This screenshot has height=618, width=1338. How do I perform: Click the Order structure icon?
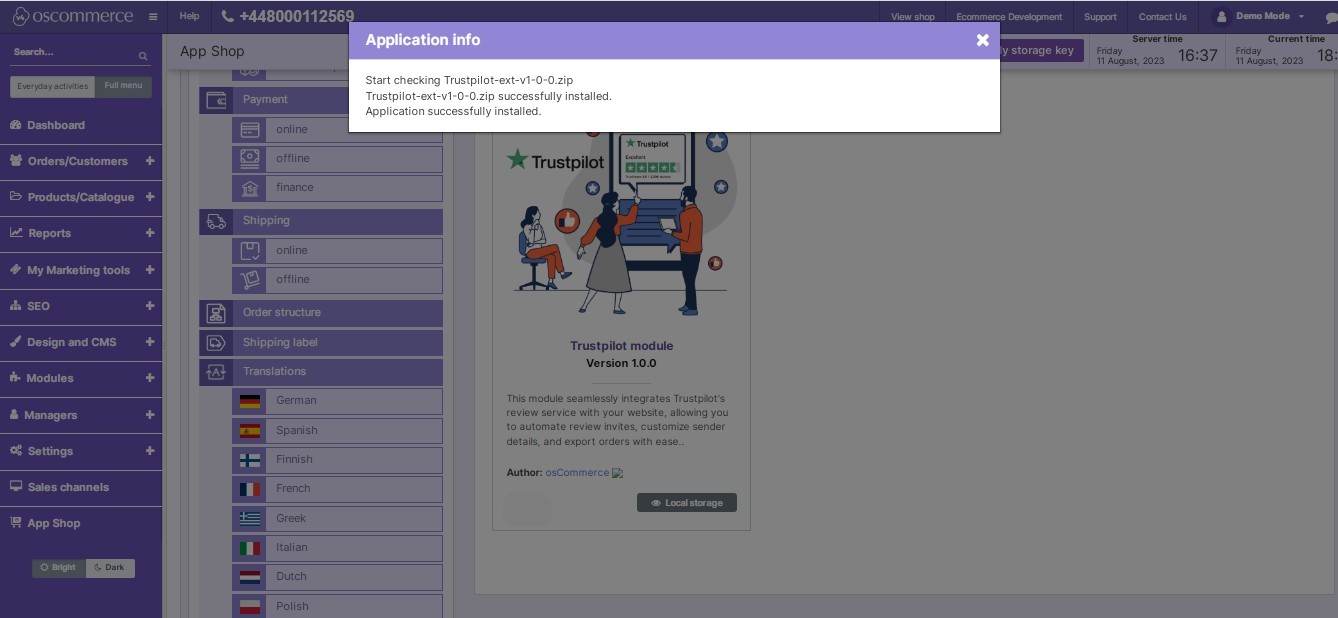[x=216, y=313]
